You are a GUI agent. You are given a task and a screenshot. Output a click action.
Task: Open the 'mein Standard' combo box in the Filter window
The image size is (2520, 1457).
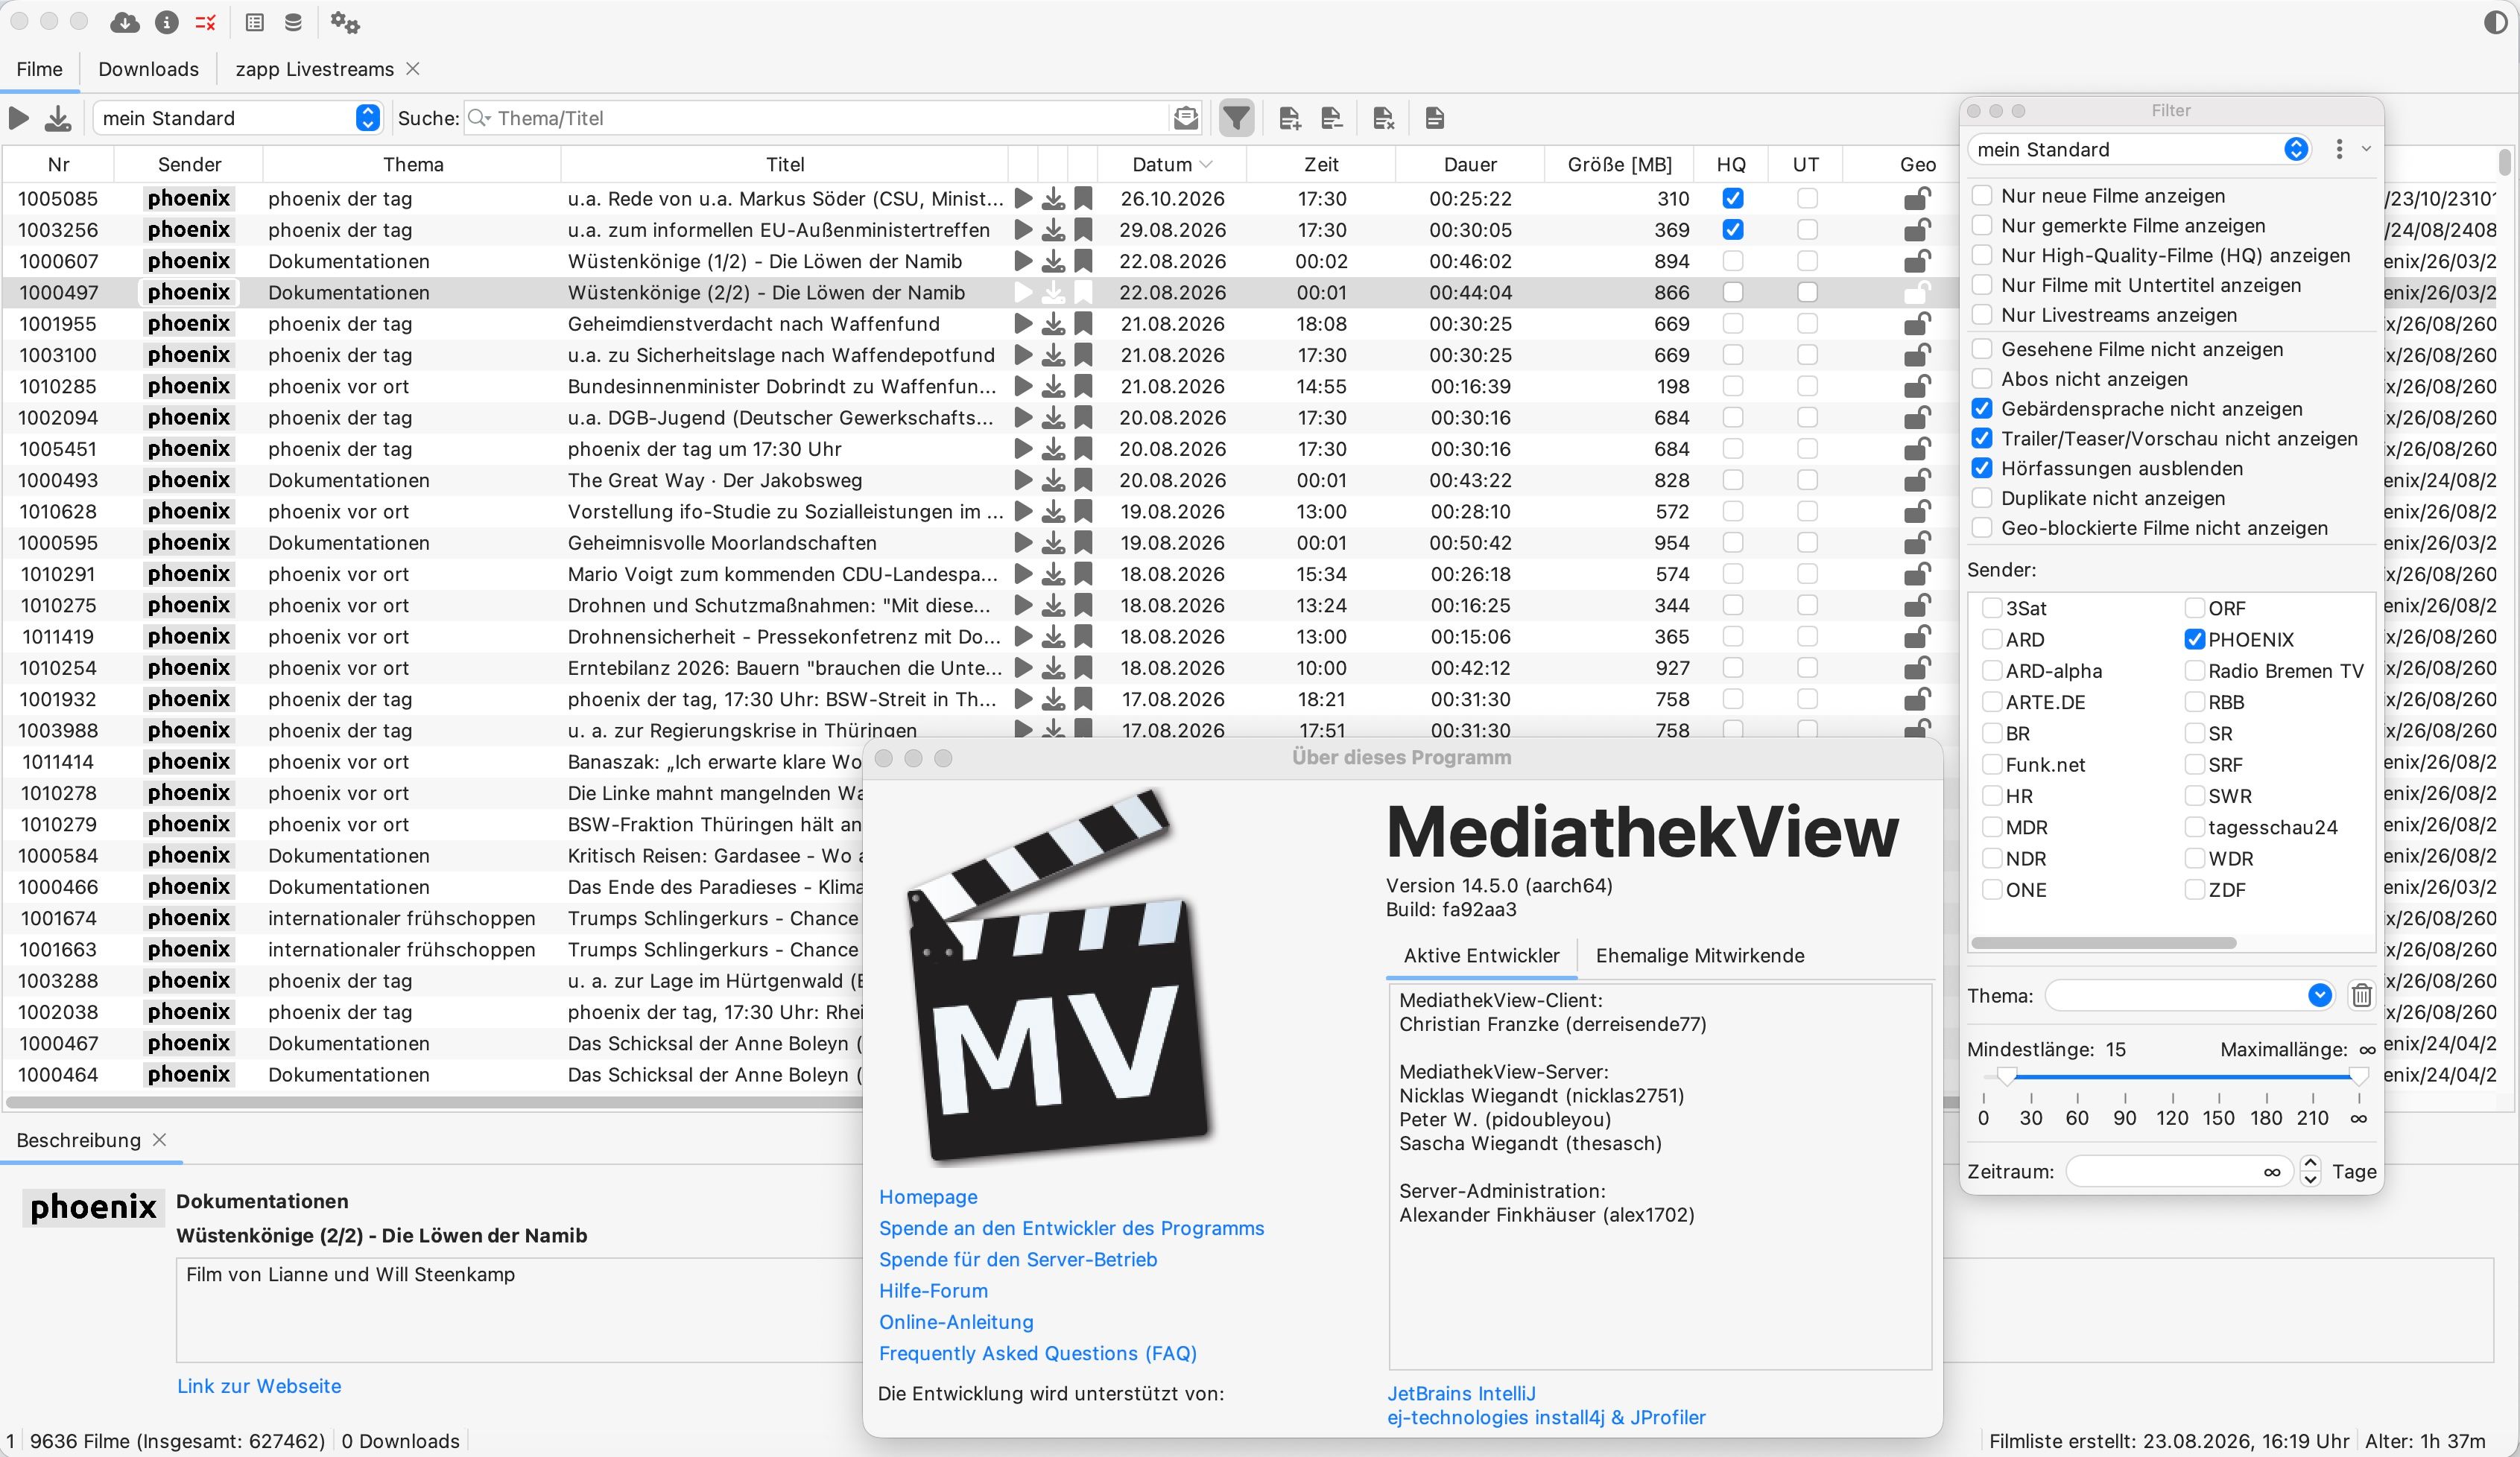(2138, 149)
